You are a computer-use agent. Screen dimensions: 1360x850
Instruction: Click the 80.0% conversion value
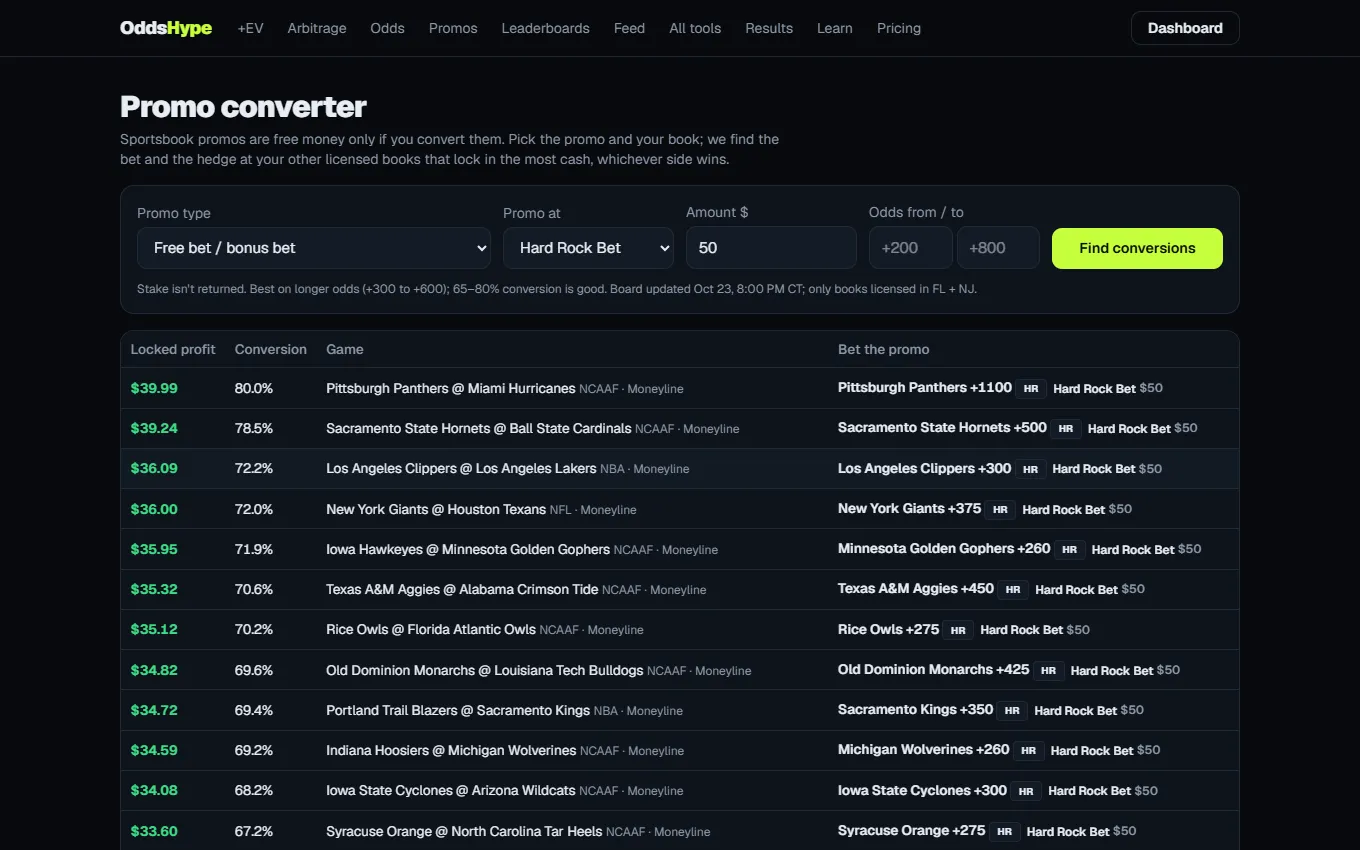254,388
